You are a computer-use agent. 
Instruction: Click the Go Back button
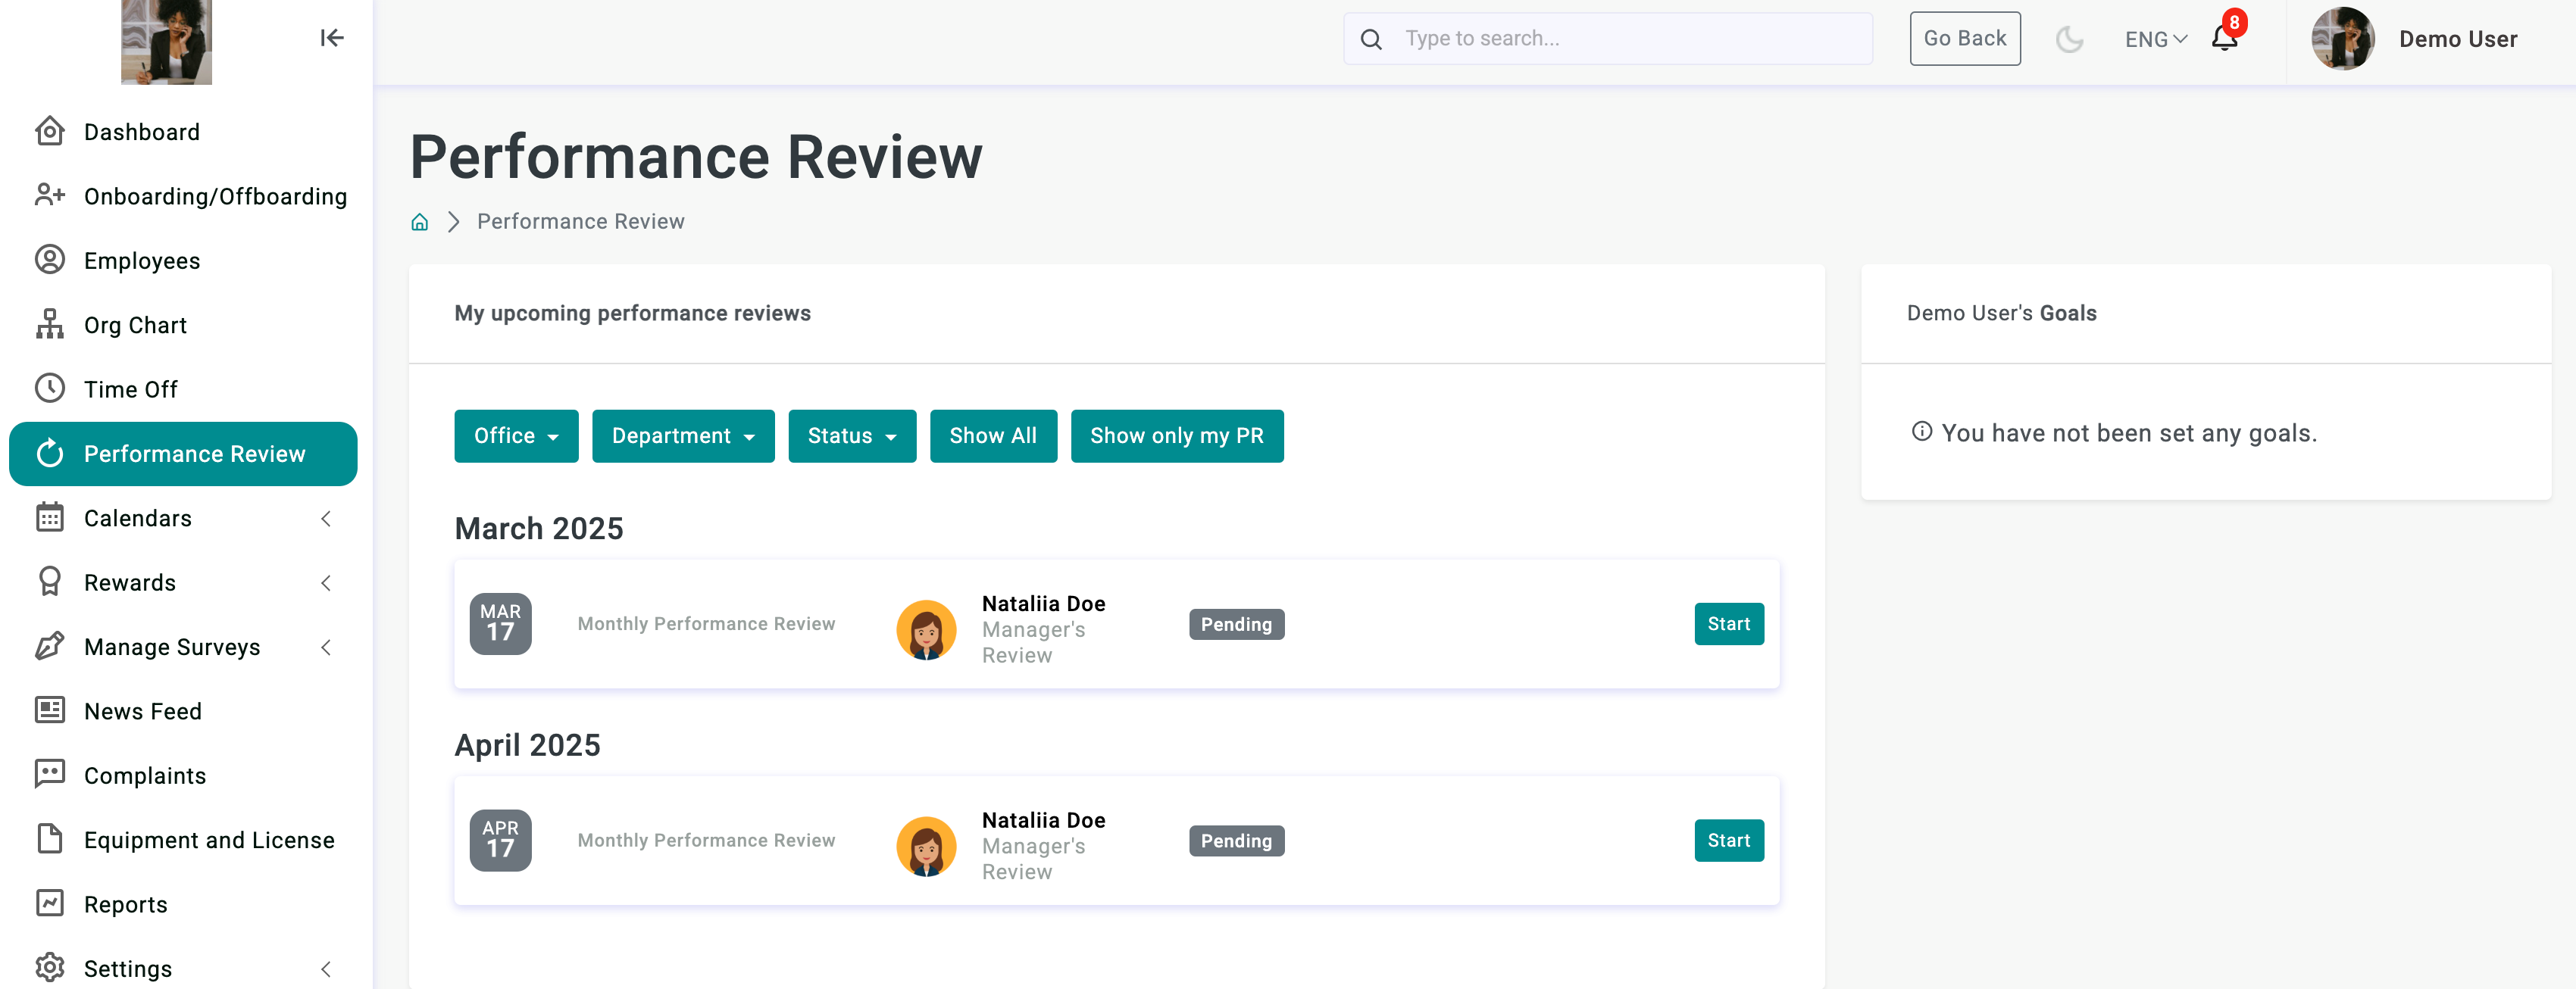(1964, 39)
